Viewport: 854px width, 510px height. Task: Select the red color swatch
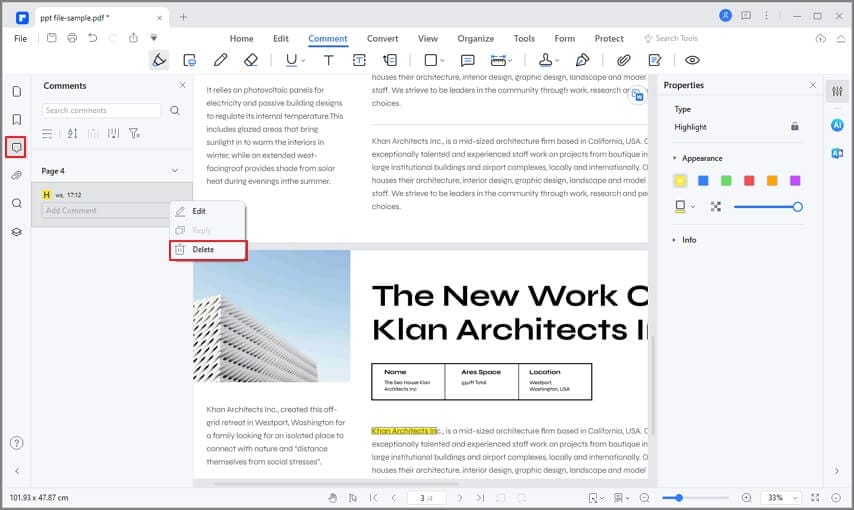pos(749,180)
